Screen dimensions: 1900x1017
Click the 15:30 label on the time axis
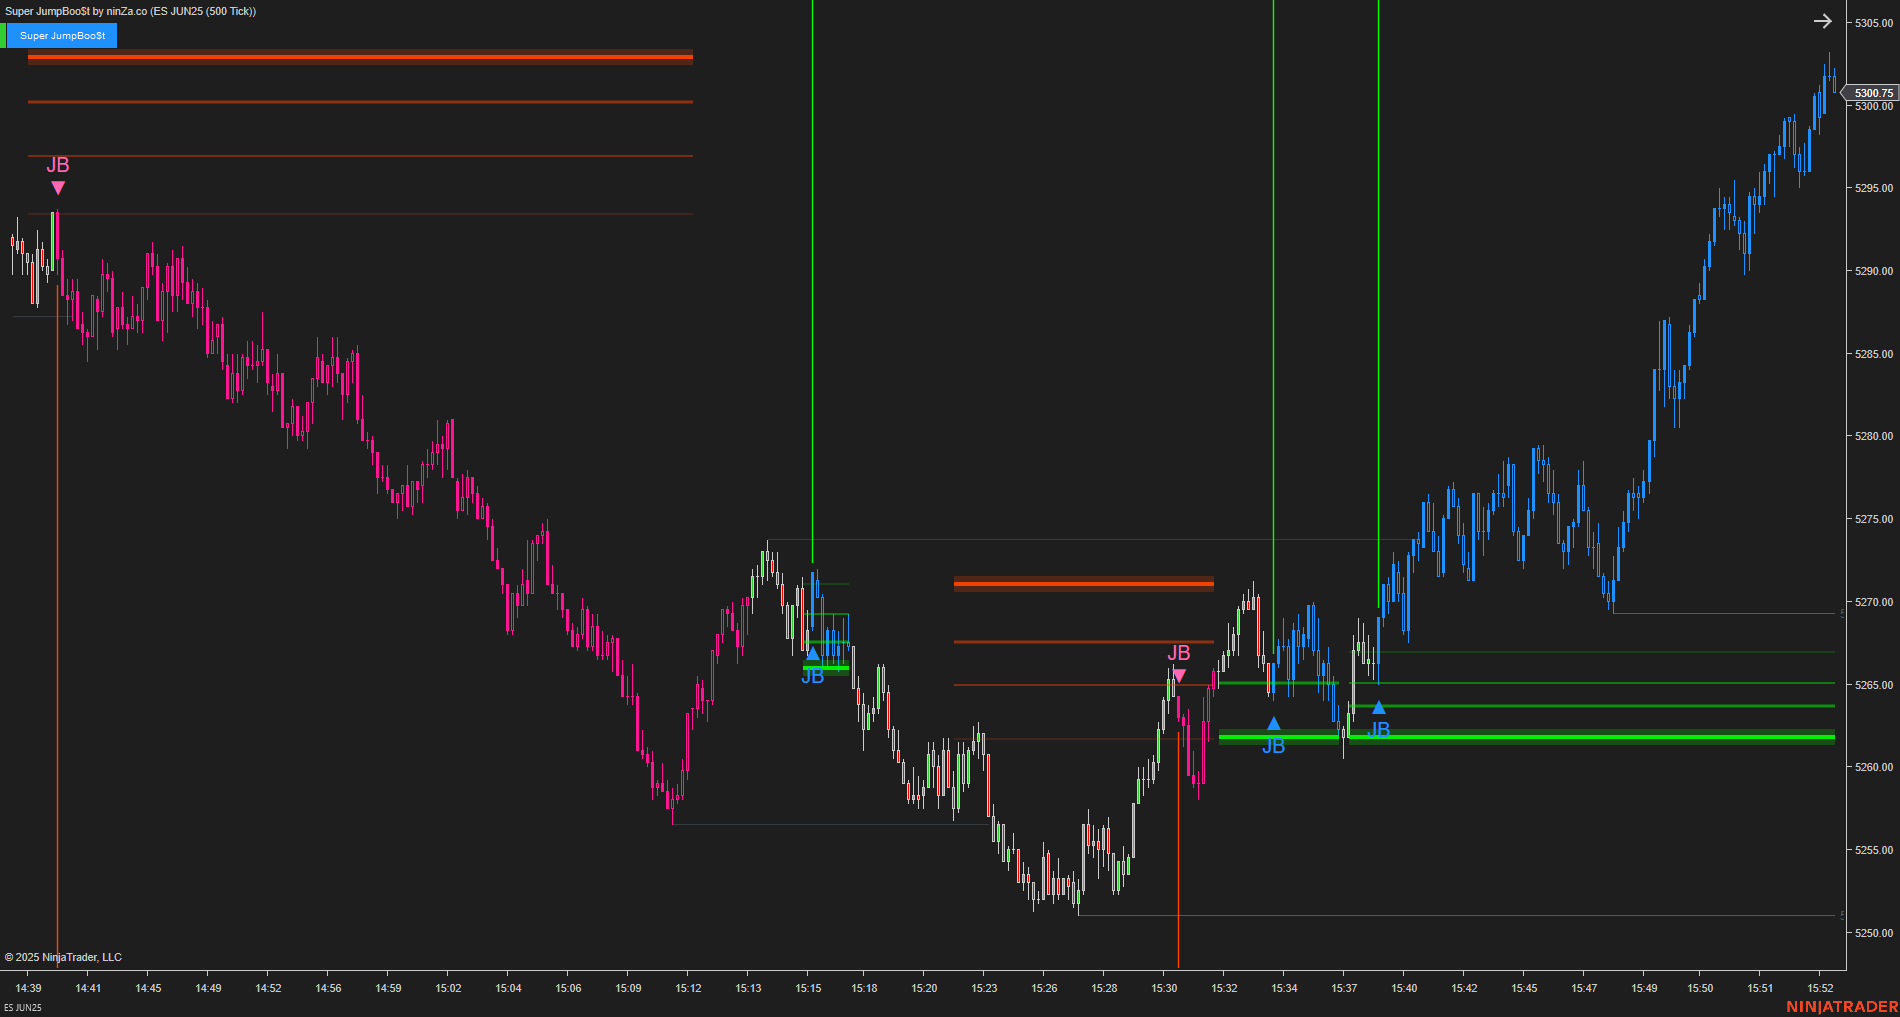1164,988
